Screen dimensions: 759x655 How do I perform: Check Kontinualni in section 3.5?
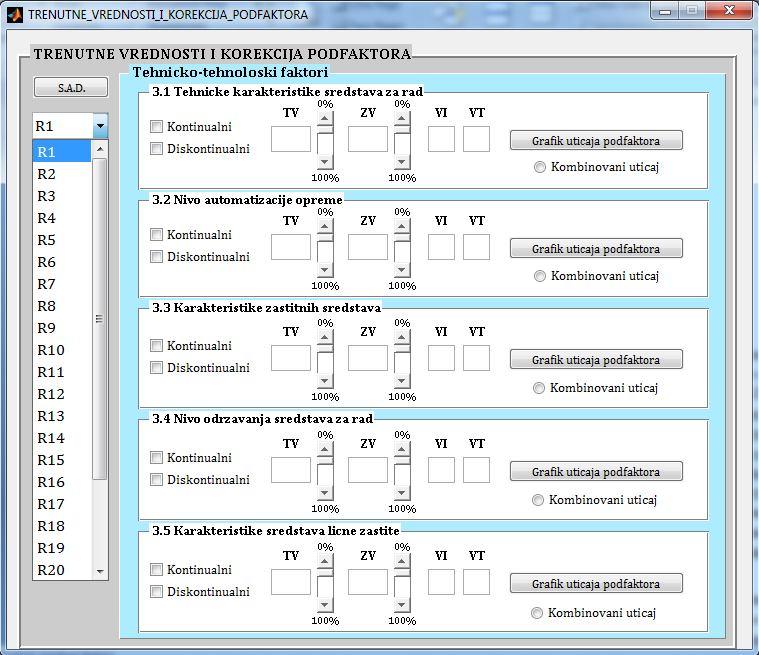tap(156, 570)
